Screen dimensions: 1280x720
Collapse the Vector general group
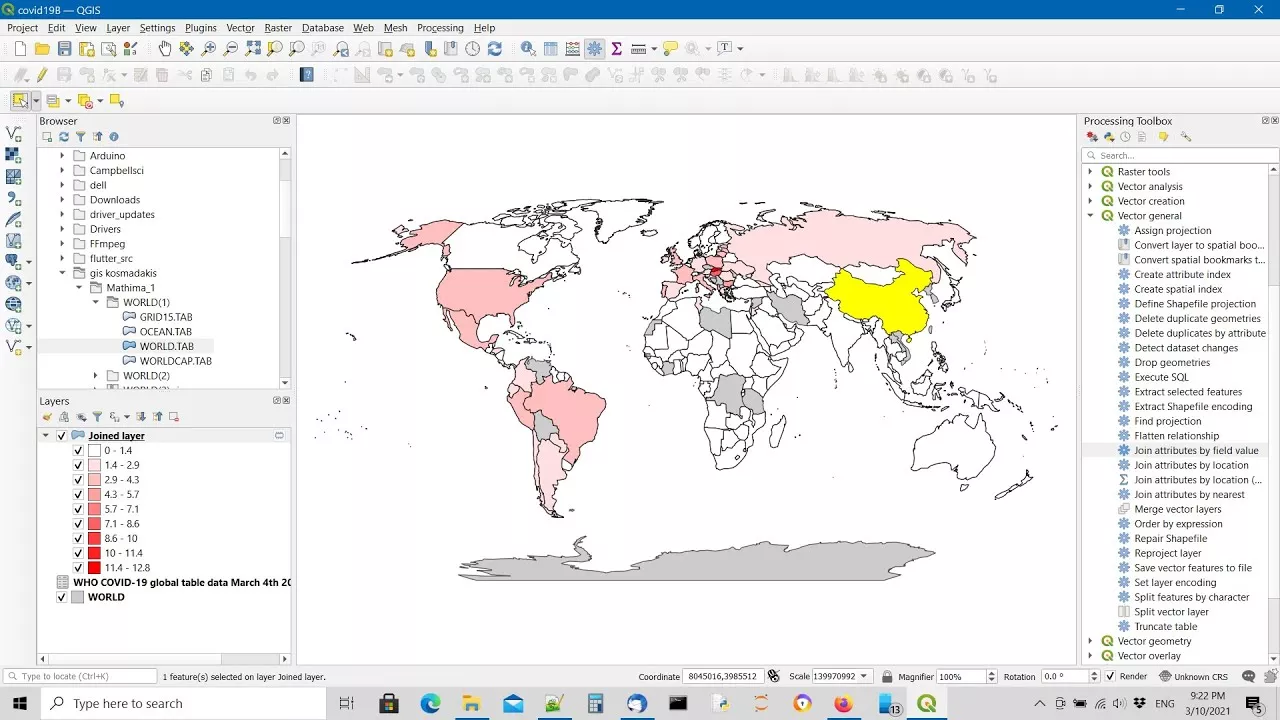click(1090, 216)
